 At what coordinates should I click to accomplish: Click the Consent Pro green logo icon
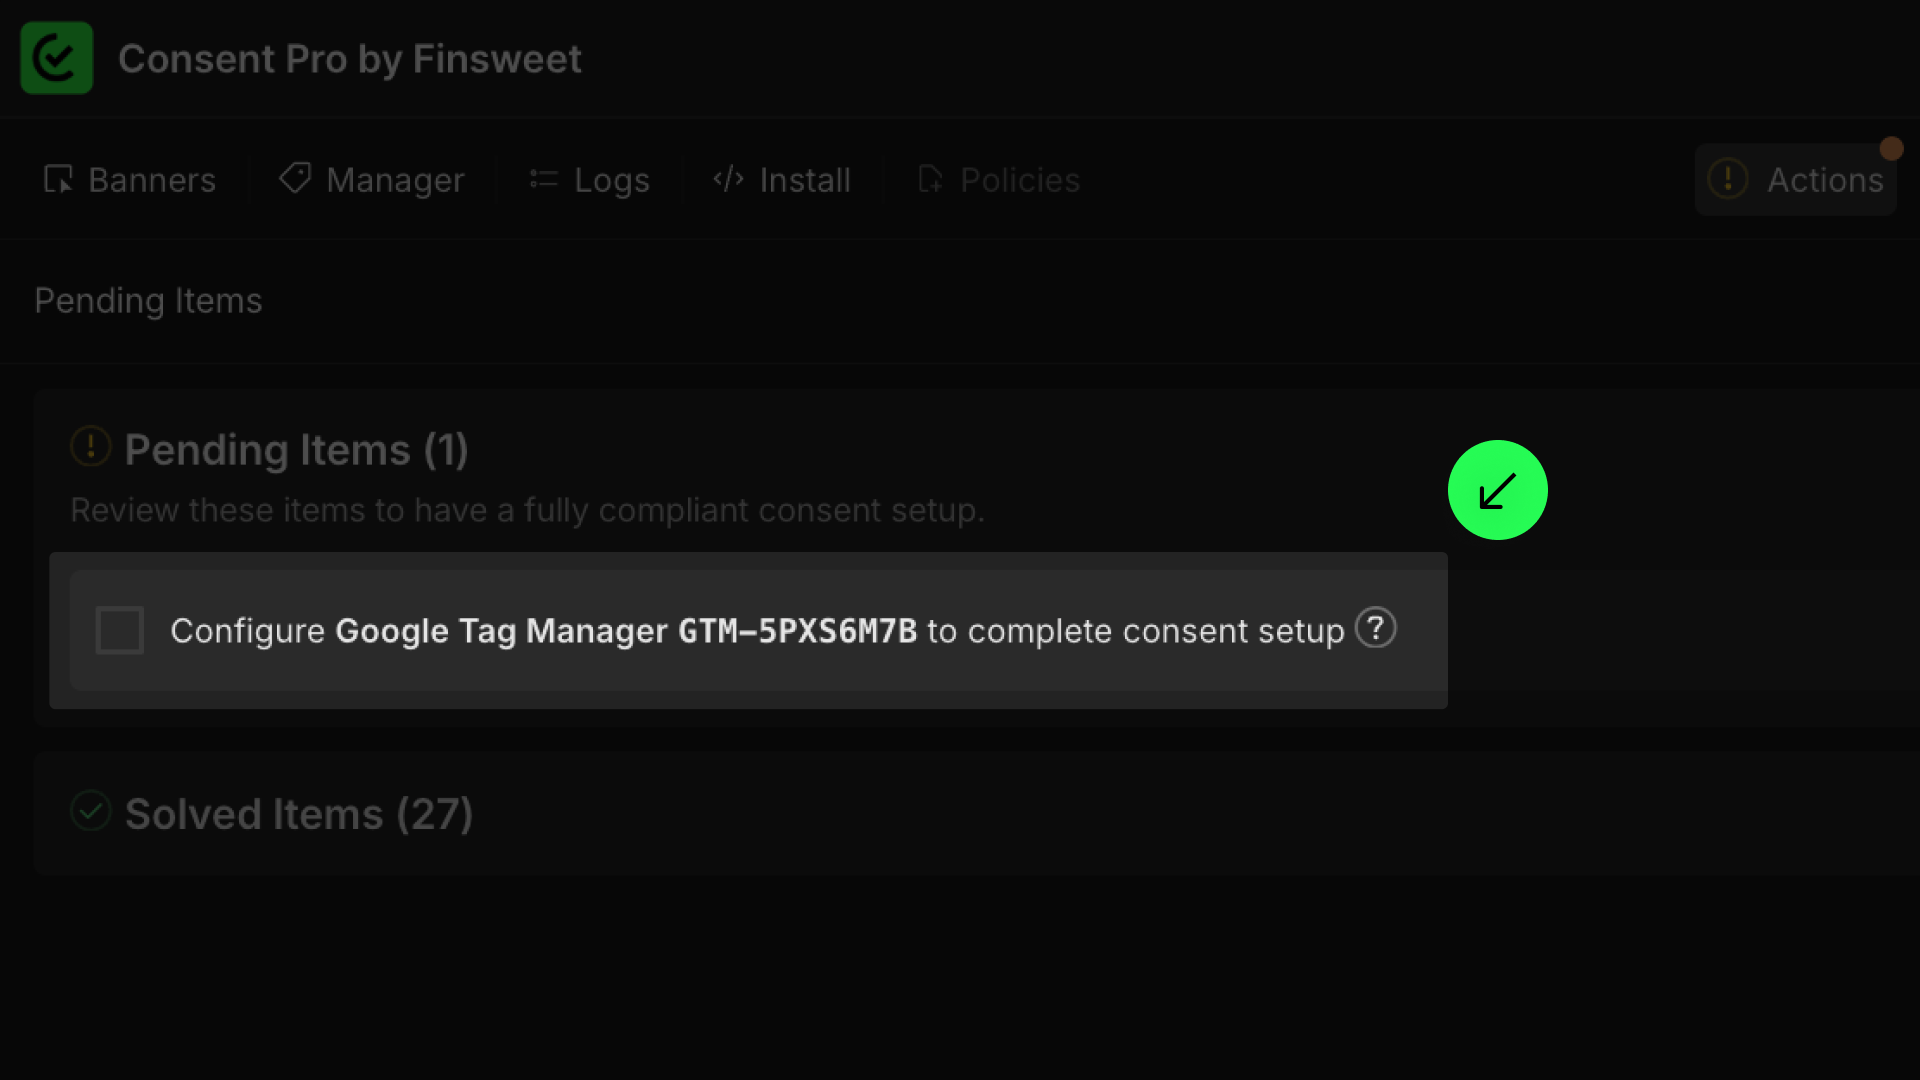(x=57, y=58)
